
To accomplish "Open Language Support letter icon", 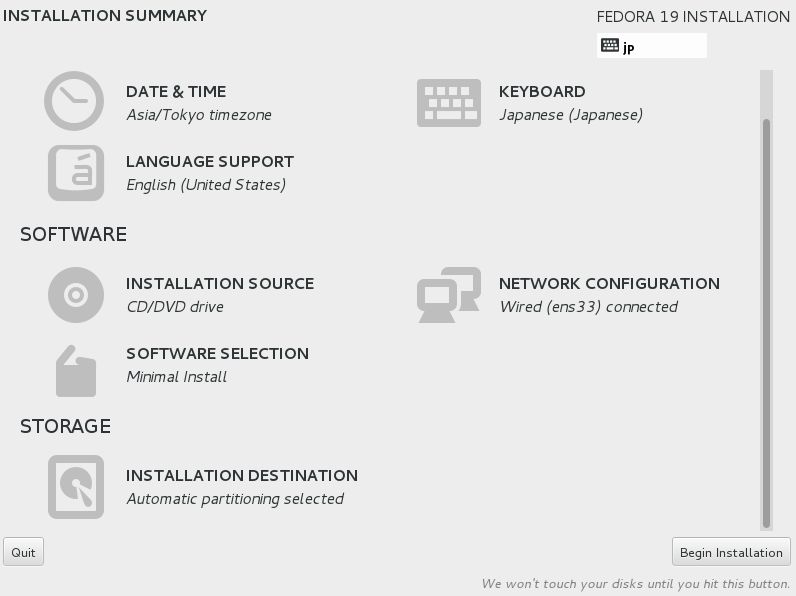I will [76, 173].
